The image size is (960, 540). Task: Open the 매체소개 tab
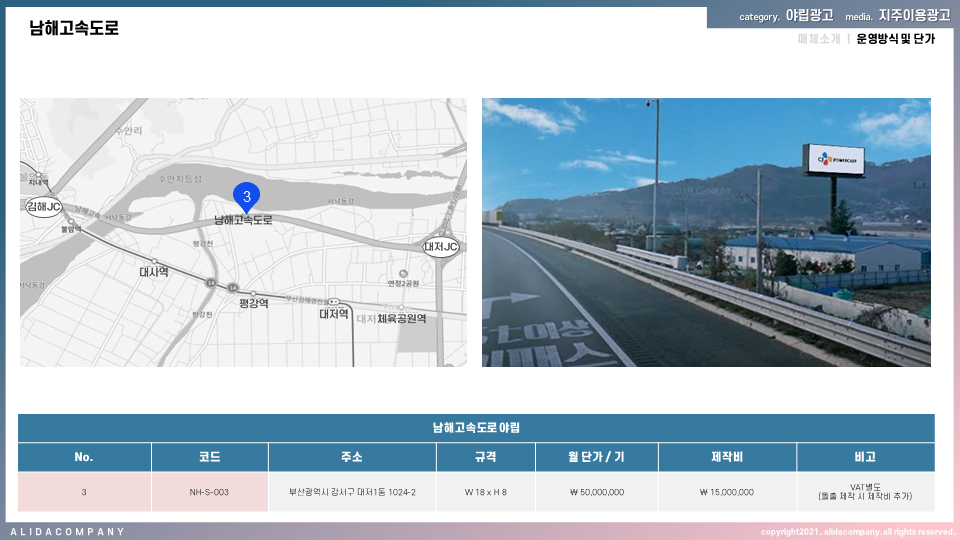819,39
